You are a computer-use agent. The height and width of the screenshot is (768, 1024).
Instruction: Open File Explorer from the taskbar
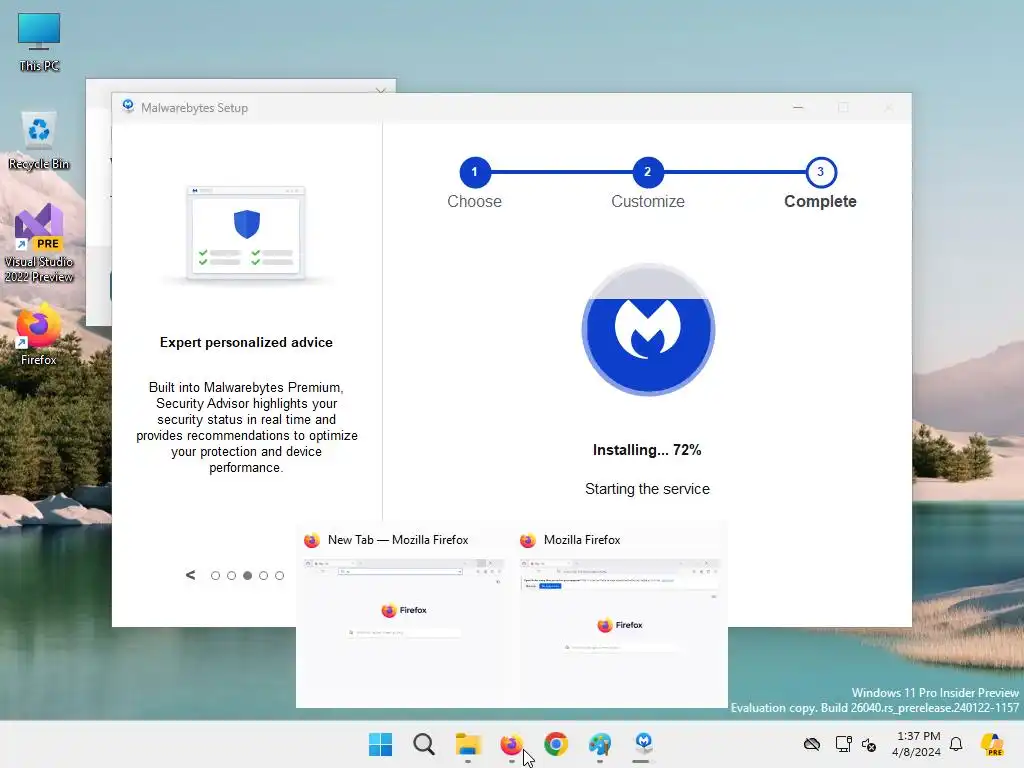[468, 744]
